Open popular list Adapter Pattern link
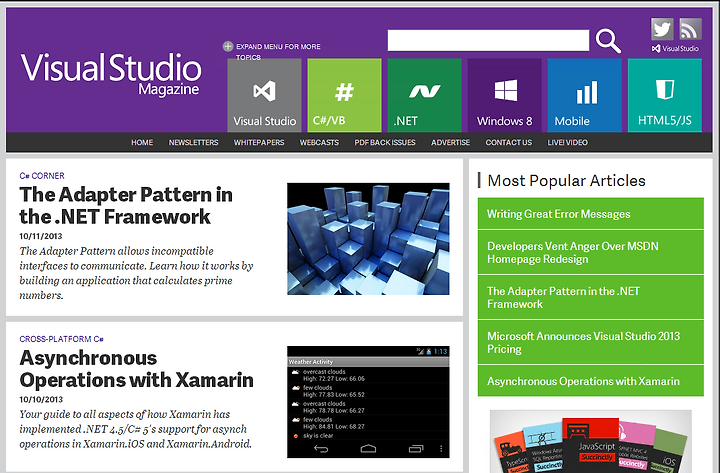The height and width of the screenshot is (473, 720). point(591,298)
